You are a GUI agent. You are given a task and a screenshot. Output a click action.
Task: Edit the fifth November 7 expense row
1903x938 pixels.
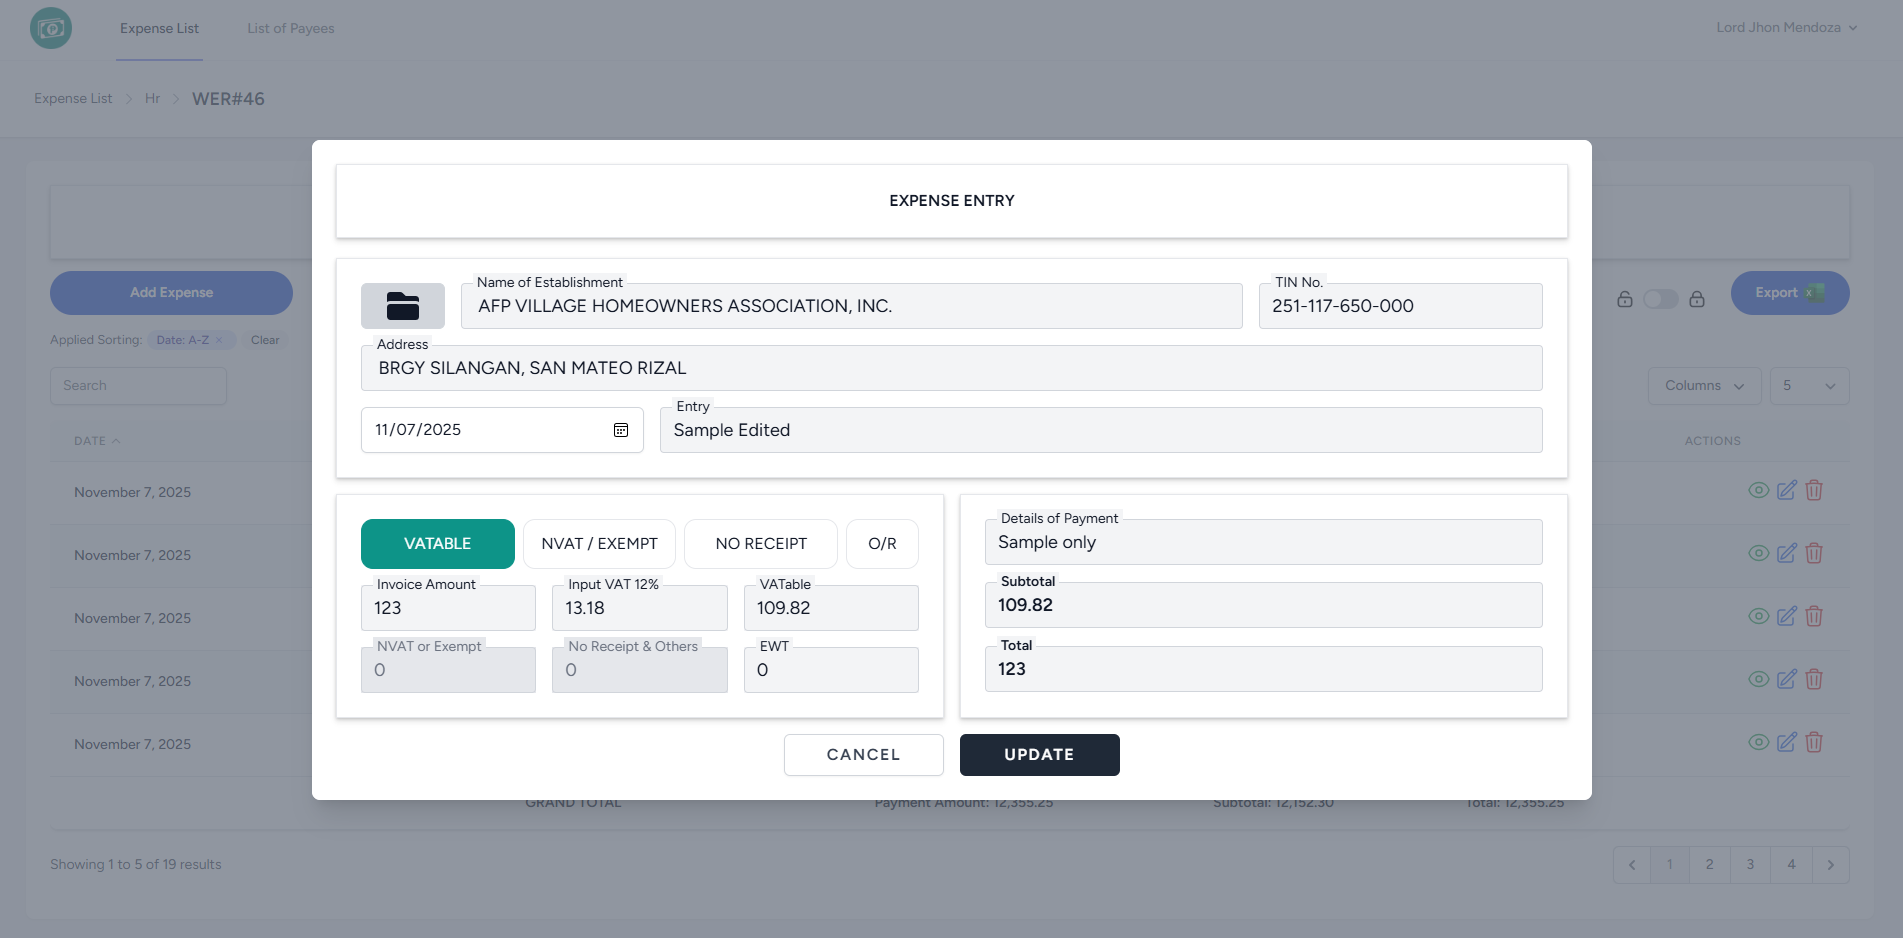pyautogui.click(x=1787, y=742)
